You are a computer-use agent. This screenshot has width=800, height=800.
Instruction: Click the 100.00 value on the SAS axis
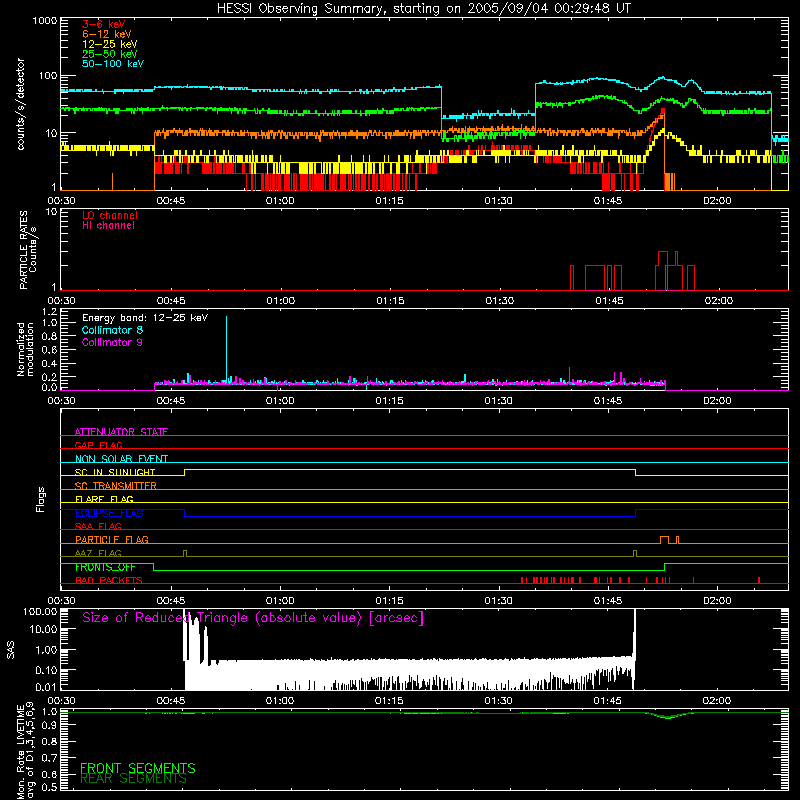tap(40, 611)
